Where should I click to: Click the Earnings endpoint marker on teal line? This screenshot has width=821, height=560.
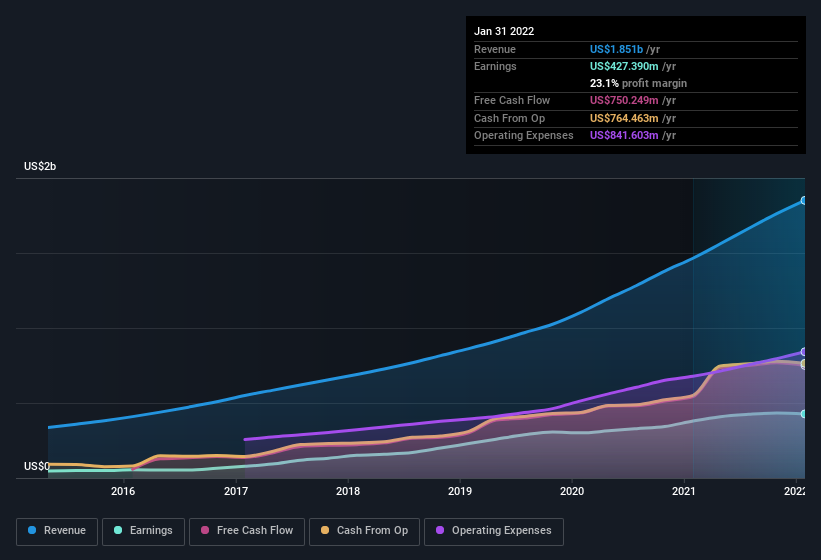coord(803,414)
